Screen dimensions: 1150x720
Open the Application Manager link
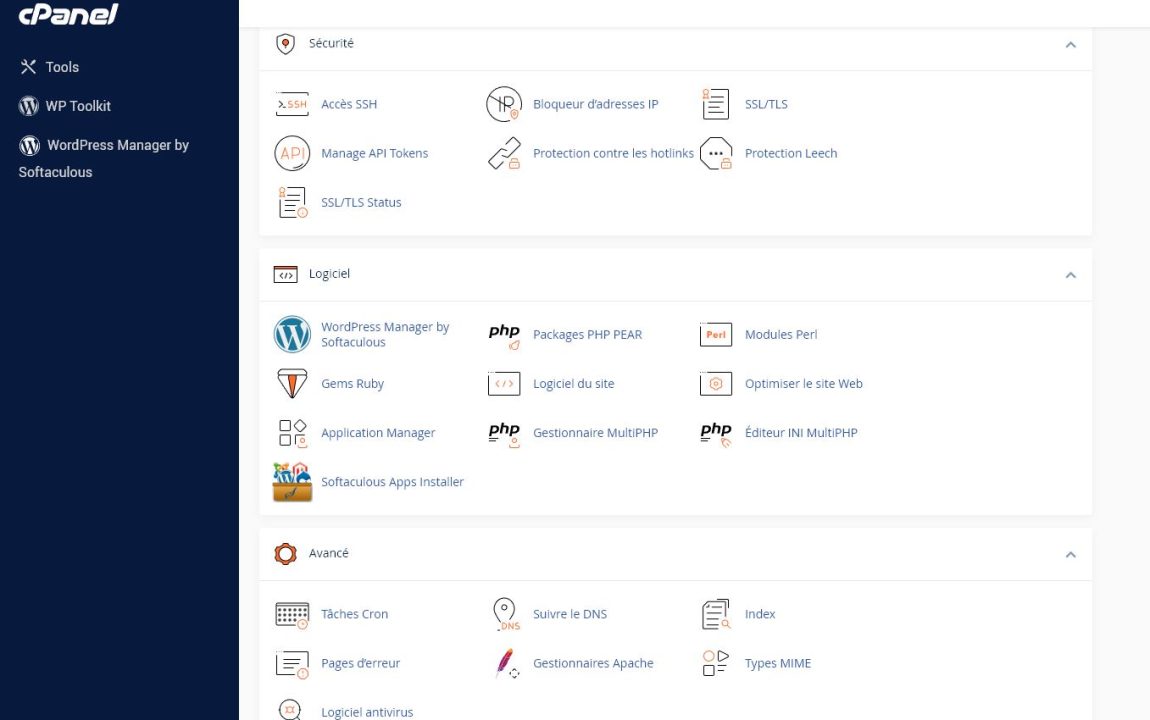pyautogui.click(x=378, y=433)
